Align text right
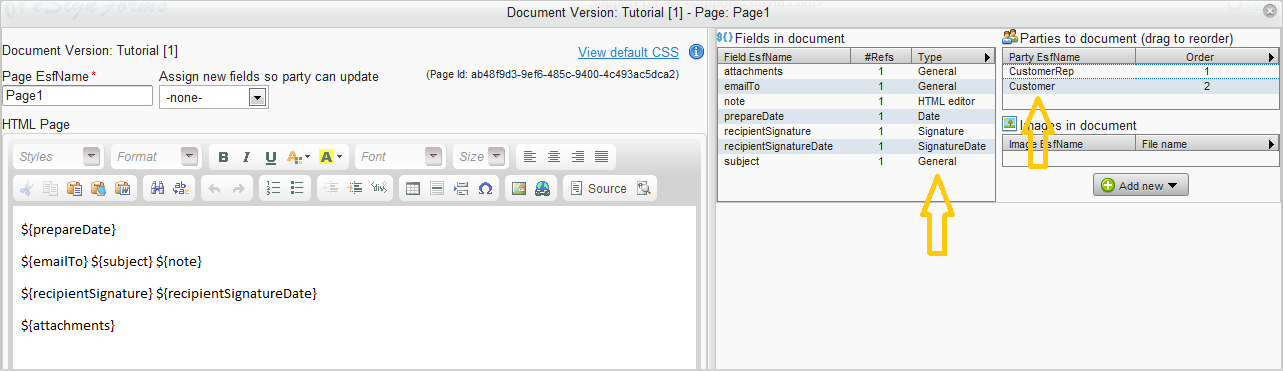The image size is (1283, 371). 578,157
